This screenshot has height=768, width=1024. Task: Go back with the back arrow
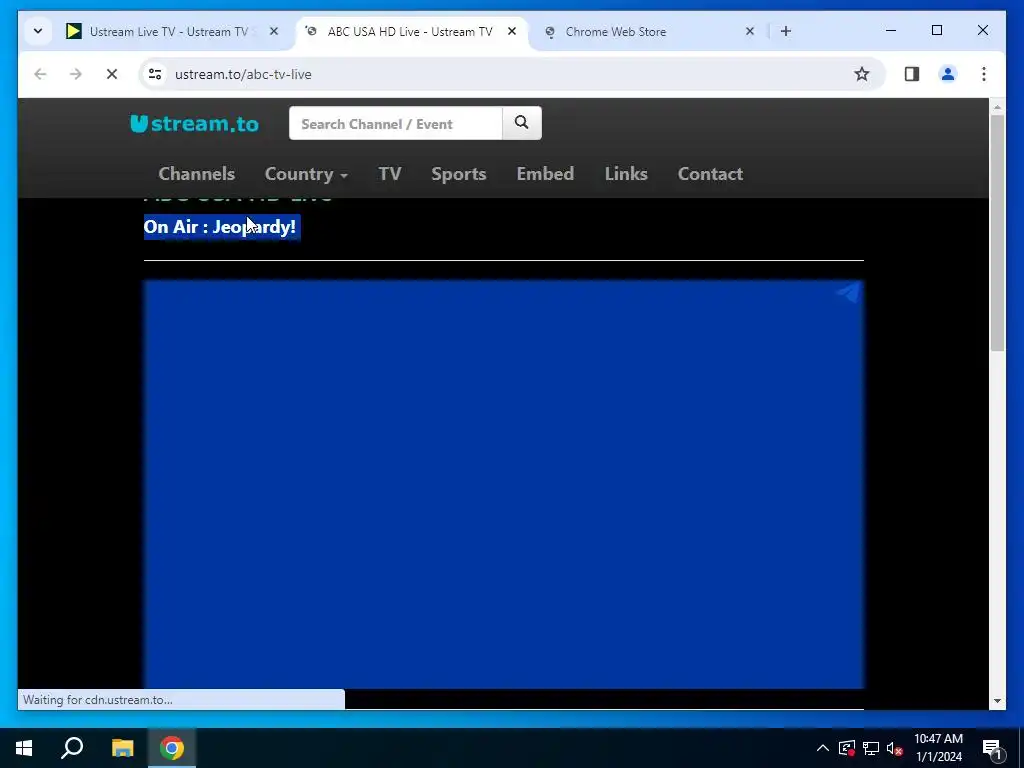click(x=40, y=74)
